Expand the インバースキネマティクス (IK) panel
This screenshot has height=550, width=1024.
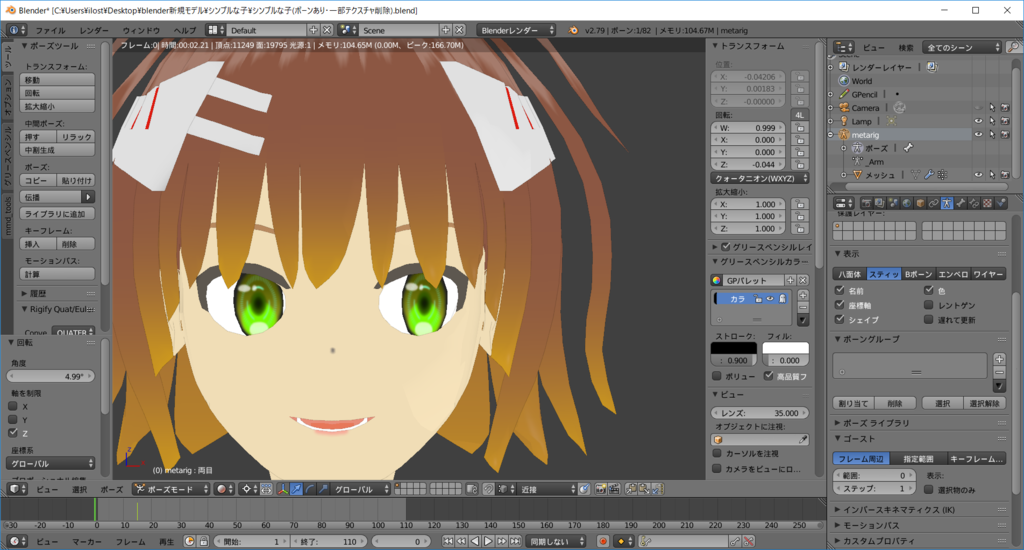[x=898, y=510]
